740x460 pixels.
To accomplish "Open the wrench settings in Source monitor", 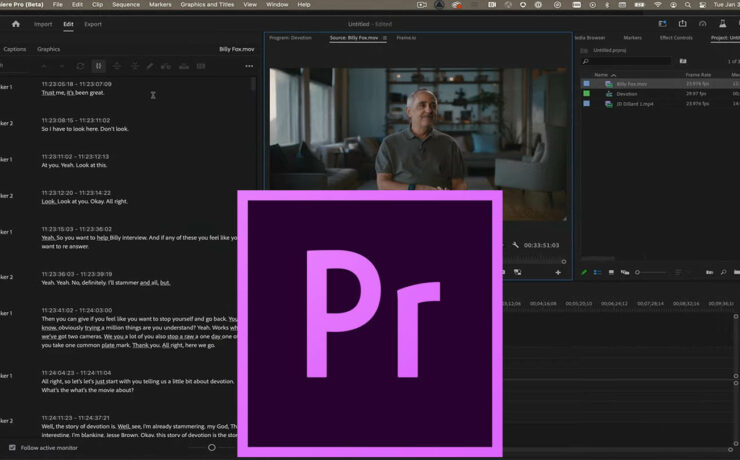I will (515, 245).
